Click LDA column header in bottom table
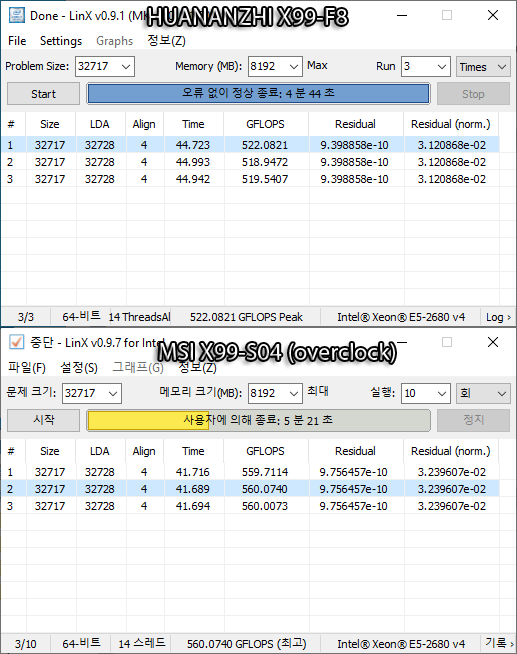The height and width of the screenshot is (654, 517). tap(100, 451)
